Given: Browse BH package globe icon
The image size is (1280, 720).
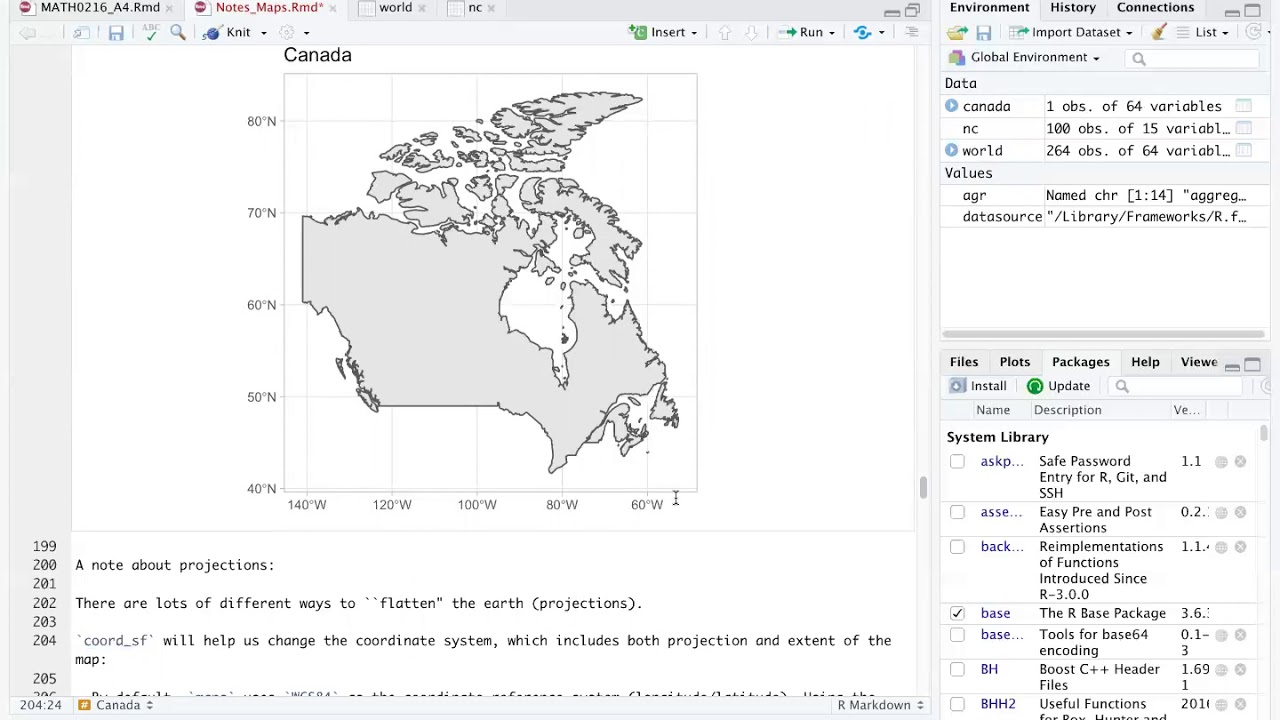Looking at the screenshot, I should click(1221, 670).
